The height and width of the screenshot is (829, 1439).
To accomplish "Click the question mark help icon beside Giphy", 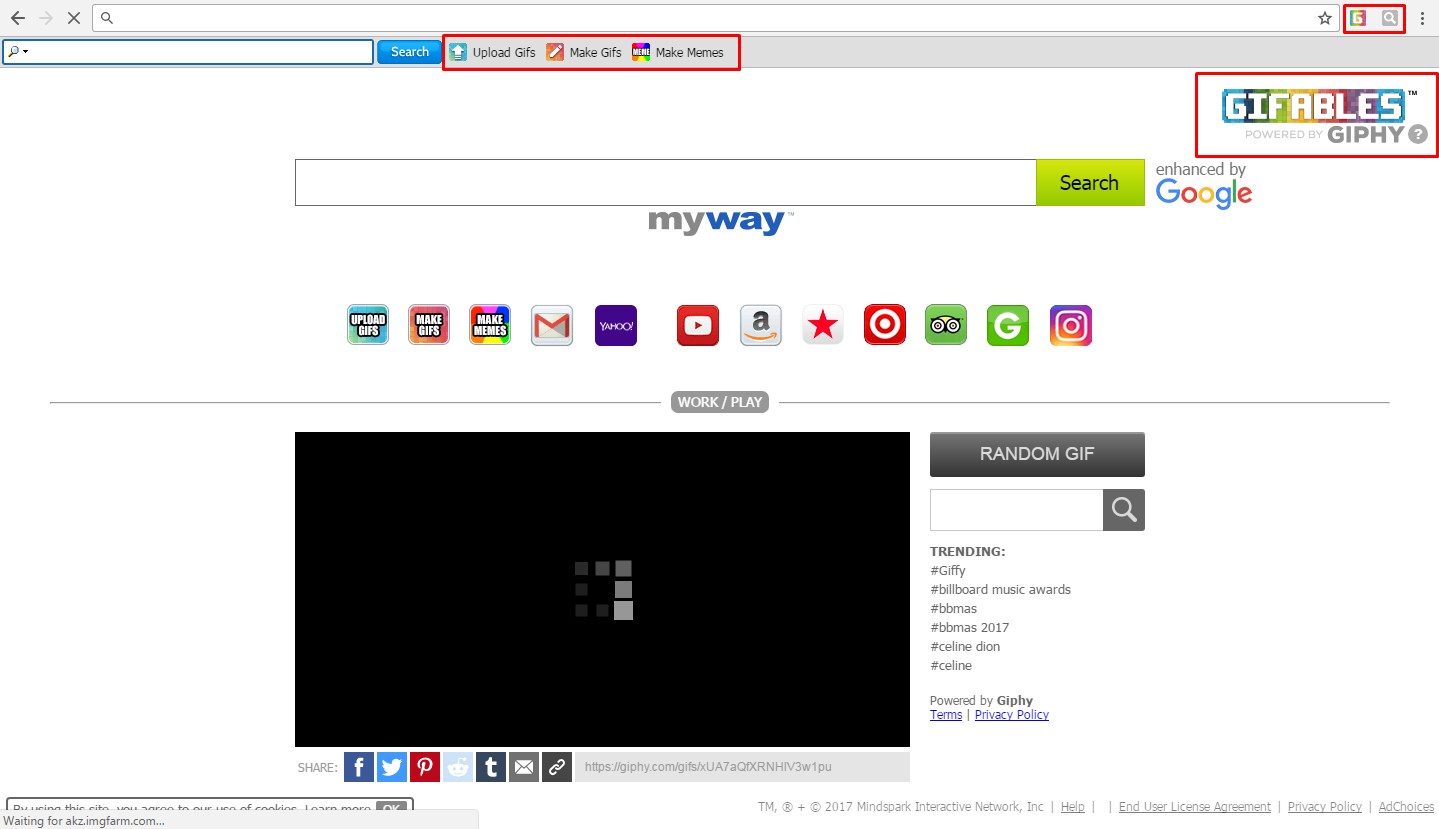I will coord(1417,134).
